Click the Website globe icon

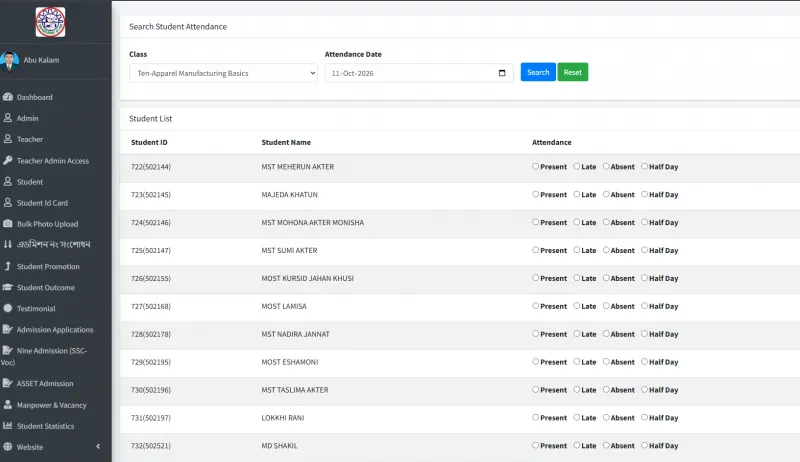[8, 446]
